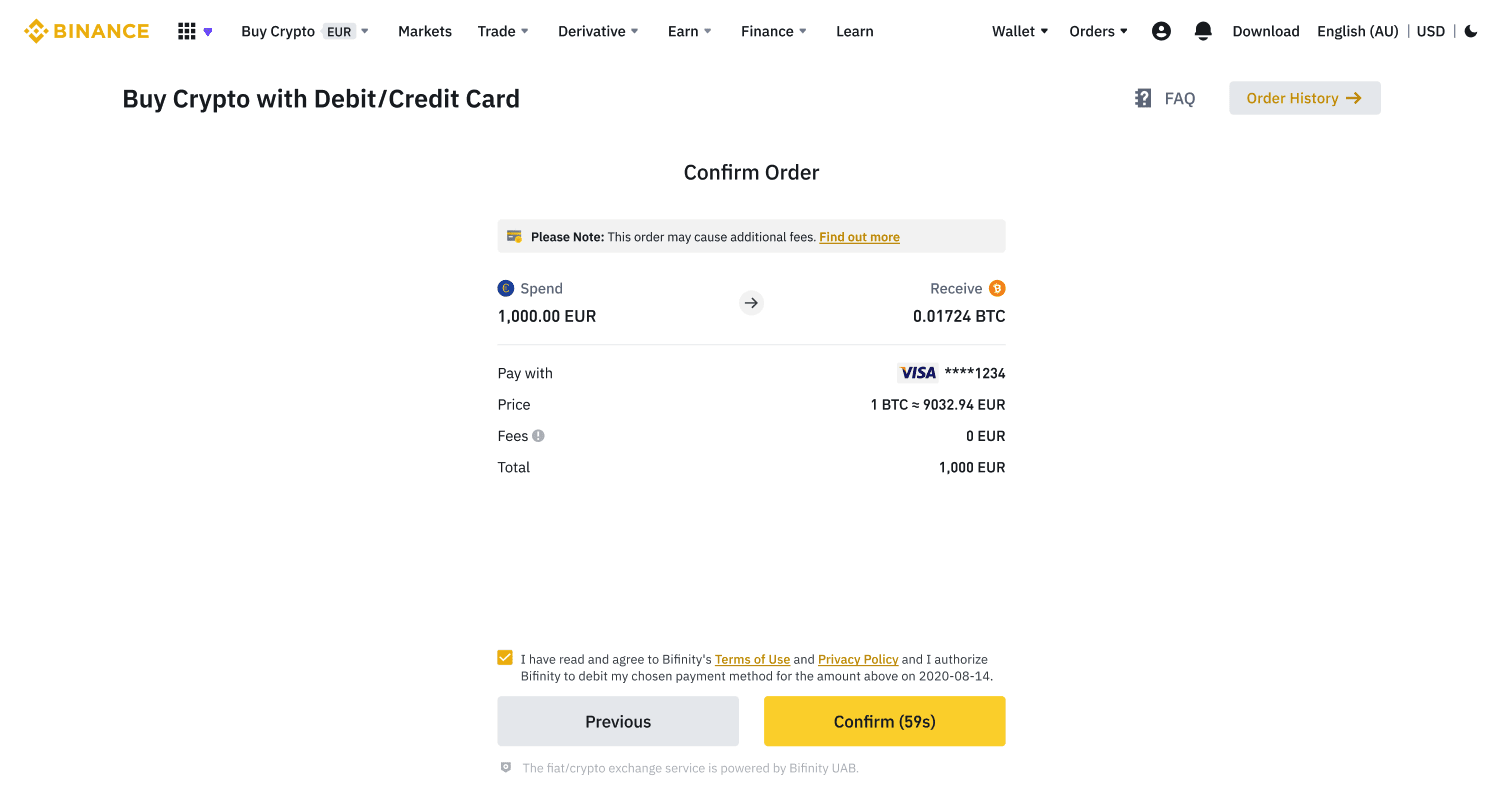Open the apps grid menu icon
Screen dimensions: 1496x790
[x=186, y=31]
